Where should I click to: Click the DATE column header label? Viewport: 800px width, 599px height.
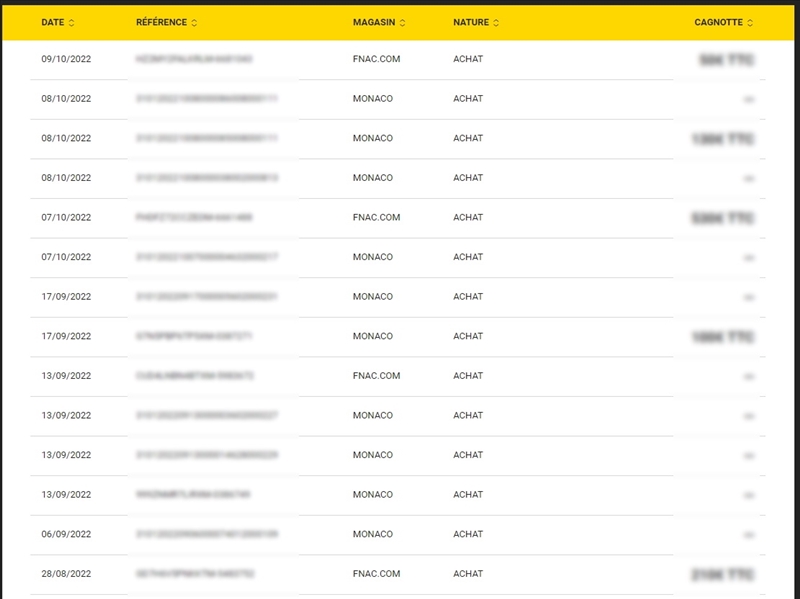click(x=52, y=22)
